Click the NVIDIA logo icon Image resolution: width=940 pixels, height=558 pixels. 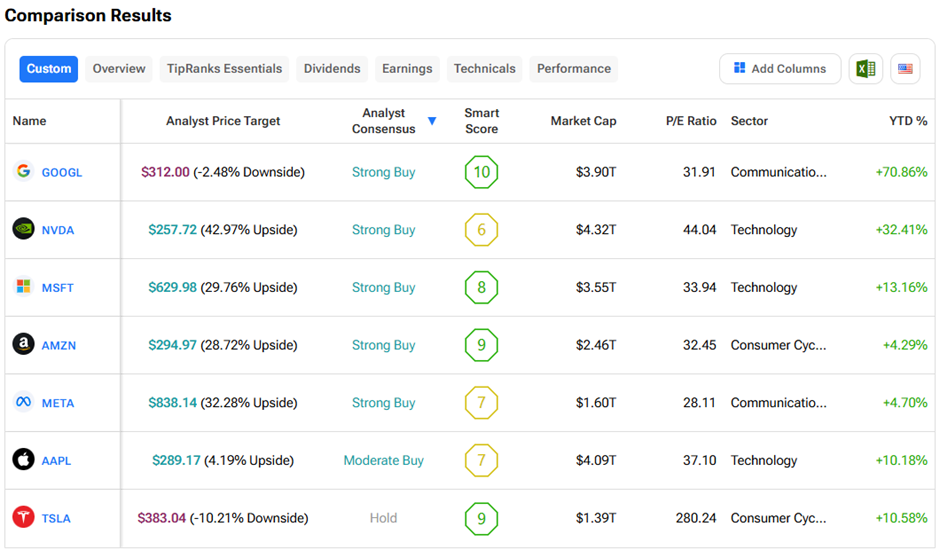pyautogui.click(x=23, y=229)
